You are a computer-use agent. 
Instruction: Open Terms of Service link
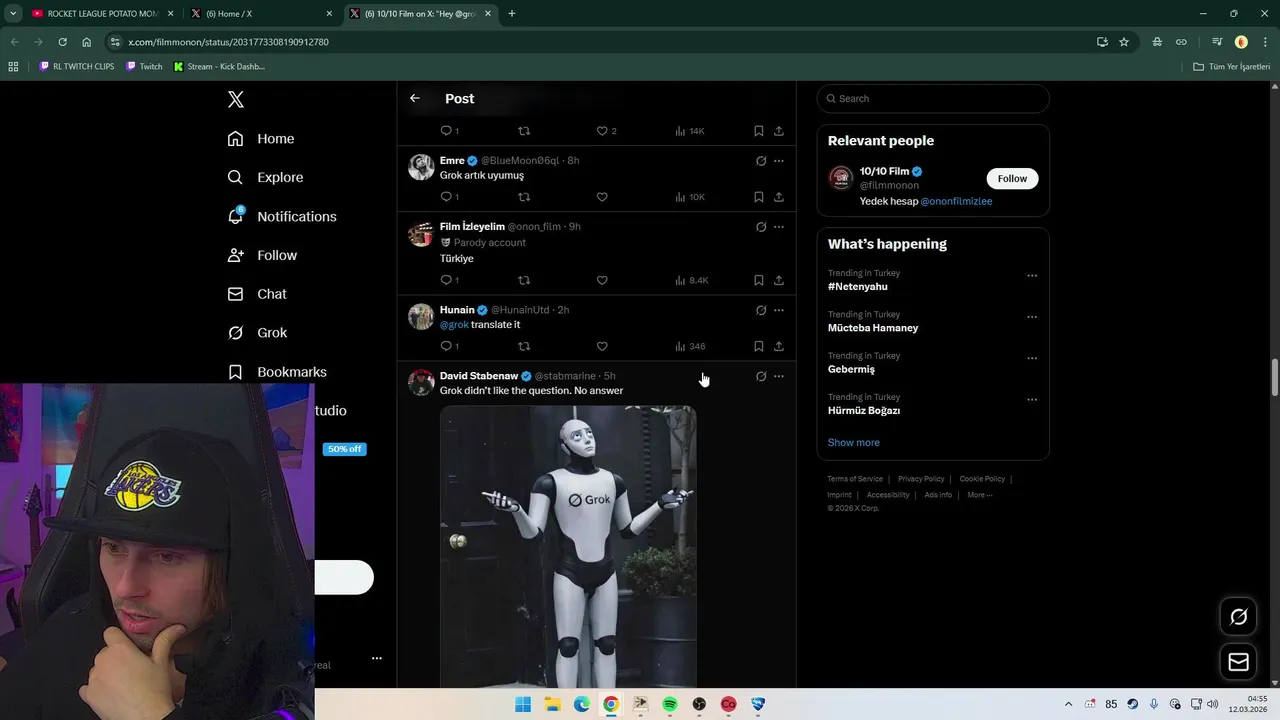(855, 479)
